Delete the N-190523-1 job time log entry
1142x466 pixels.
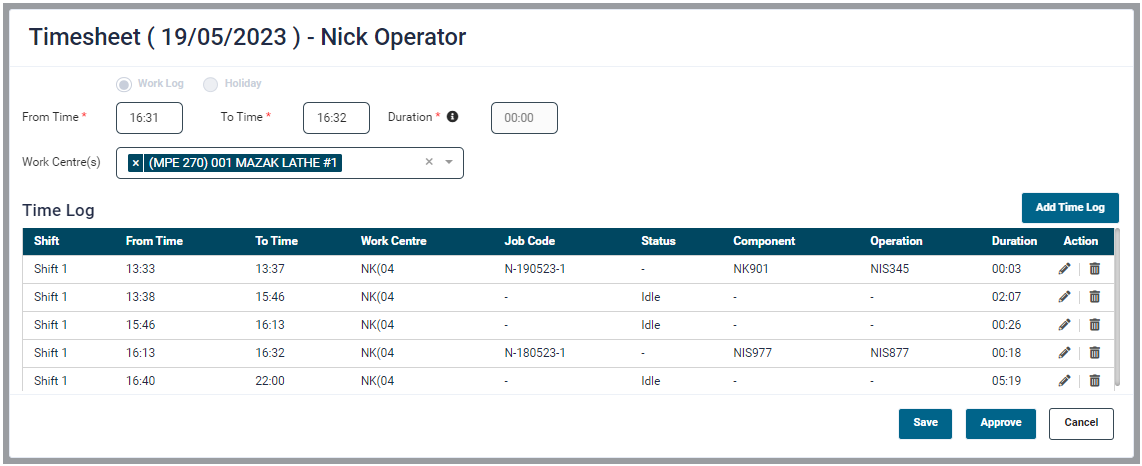(x=1094, y=269)
